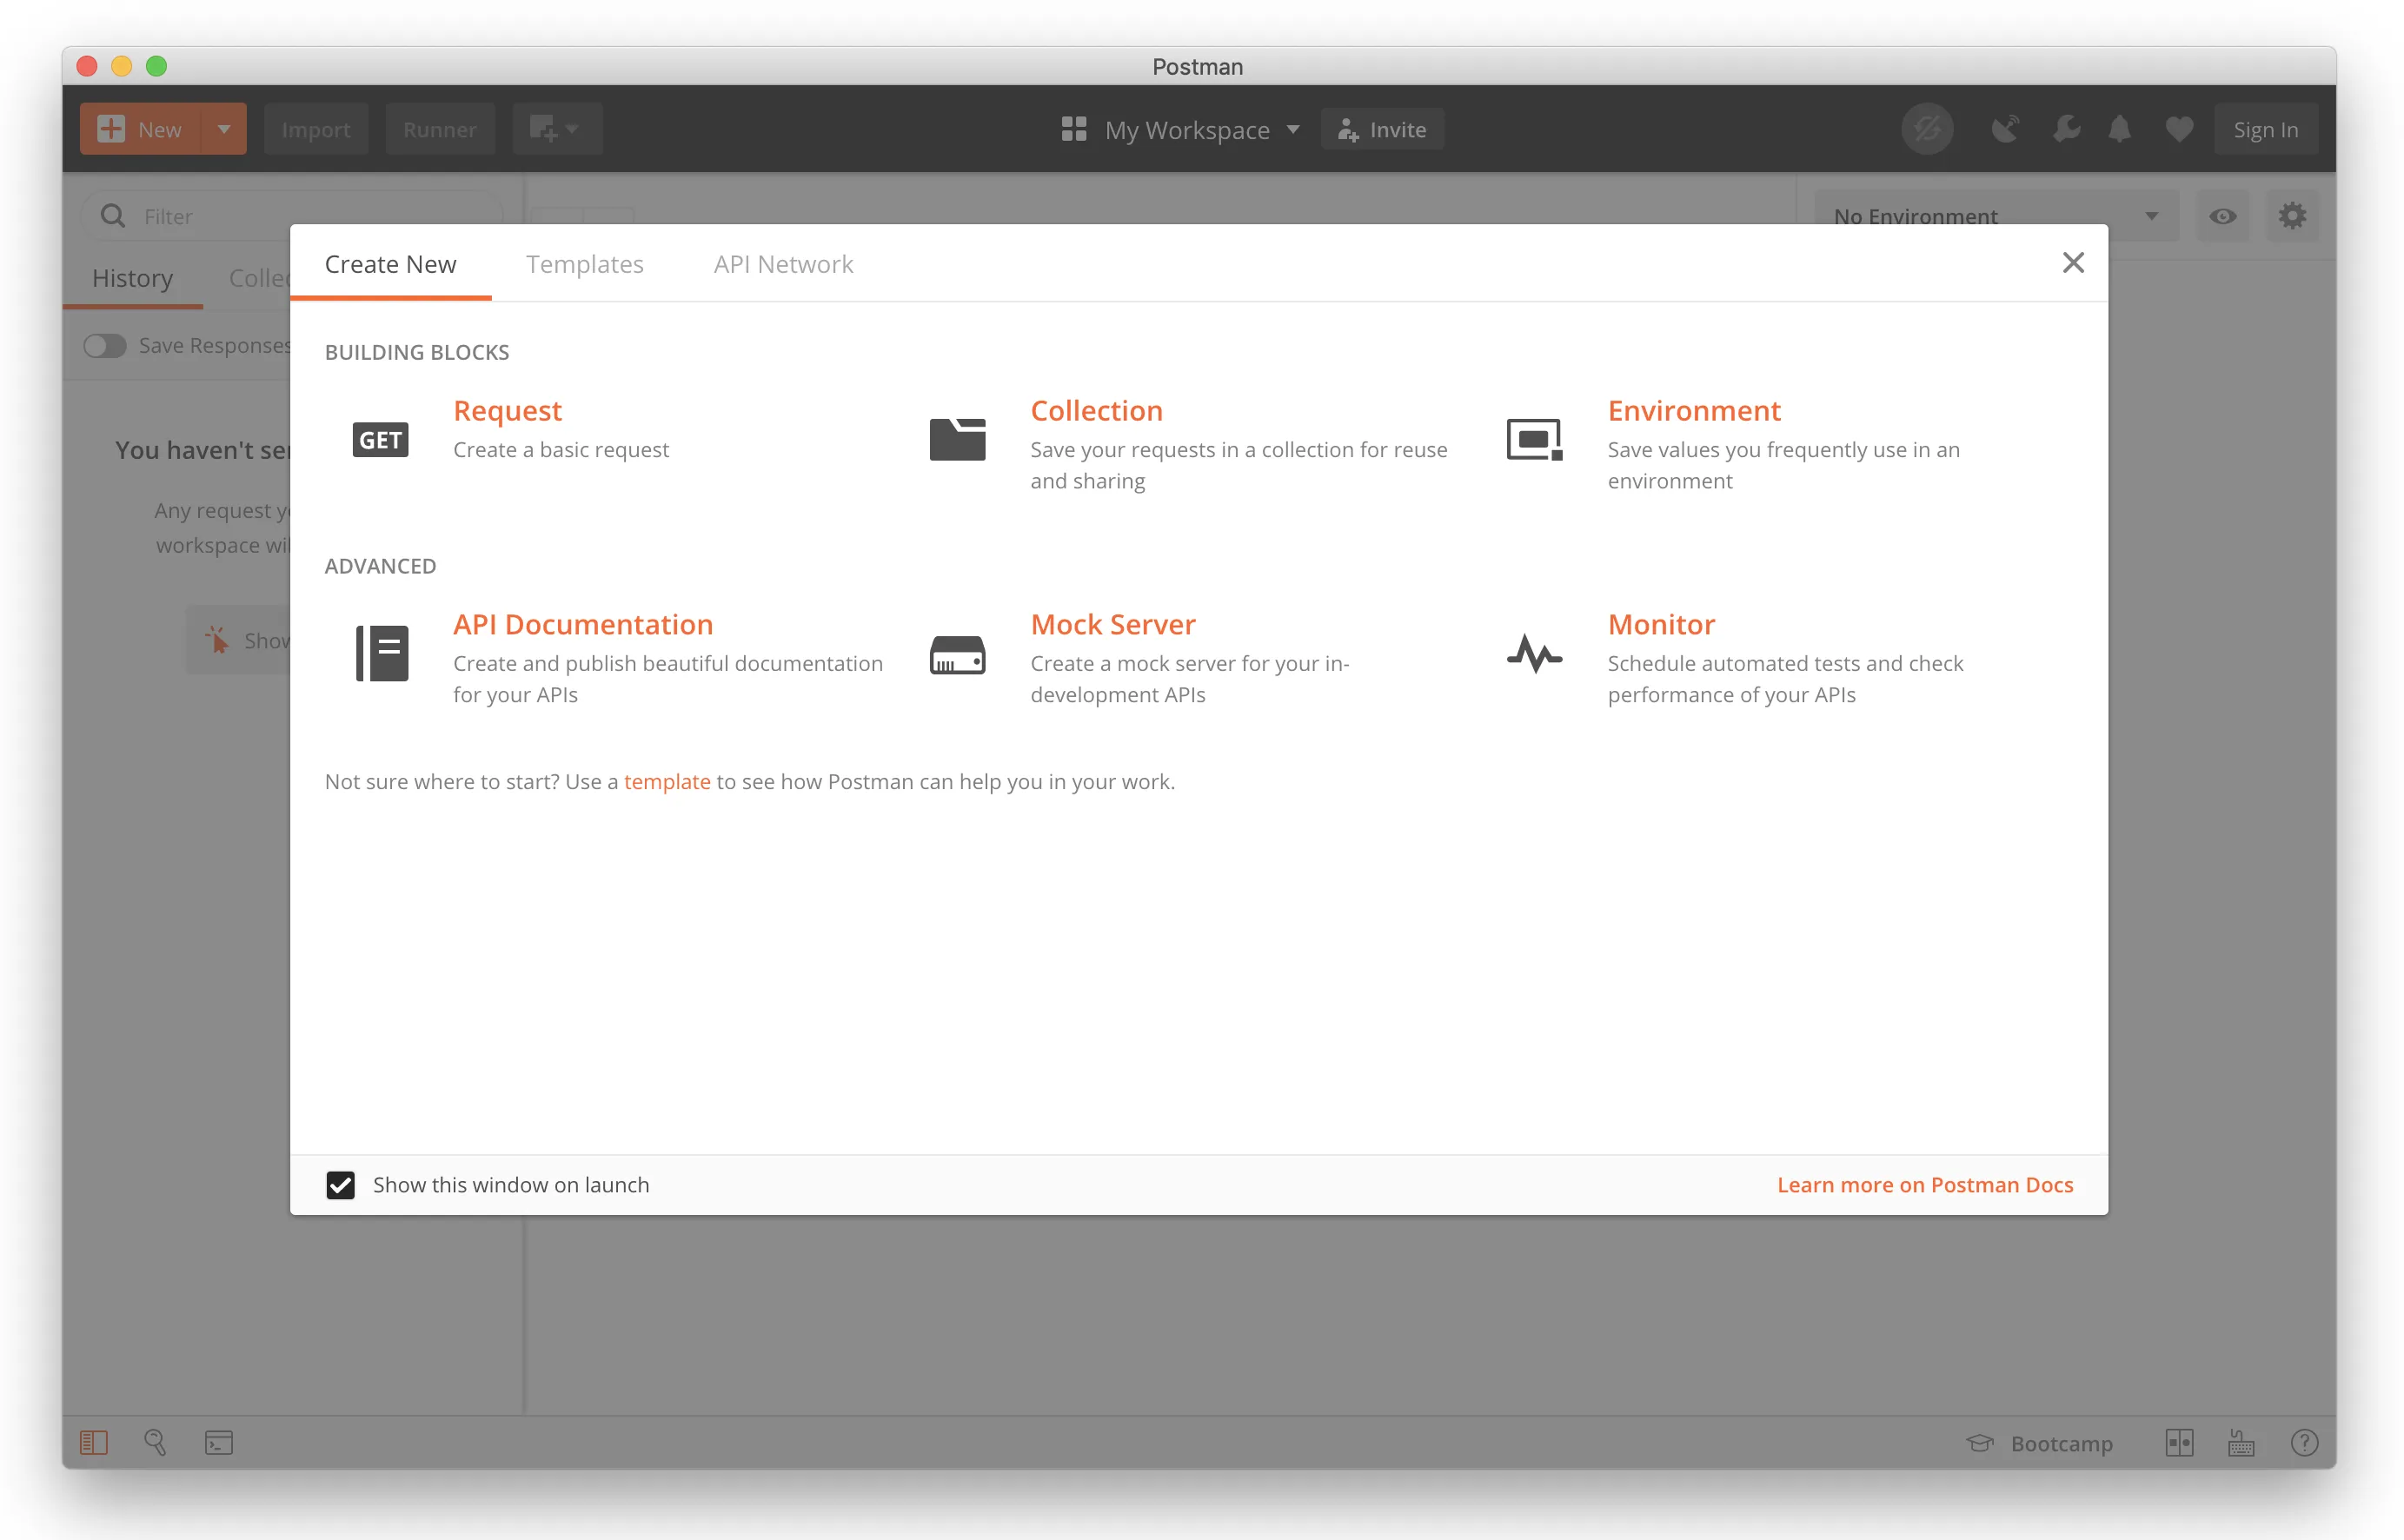Toggle the Save Responses switch
Image resolution: width=2404 pixels, height=1540 pixels.
(x=105, y=346)
